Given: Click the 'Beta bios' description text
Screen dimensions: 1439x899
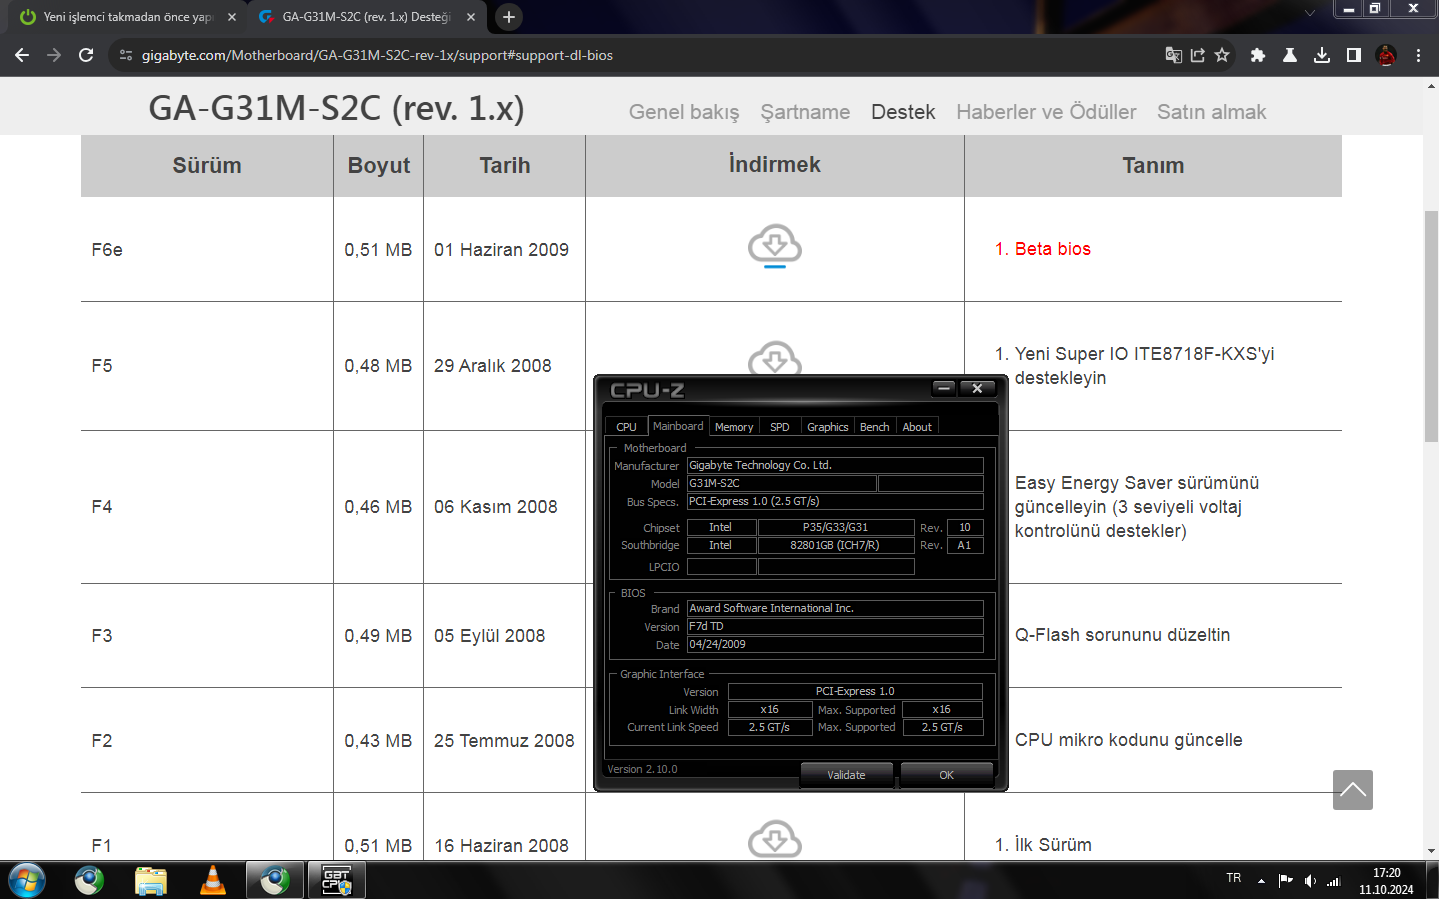Looking at the screenshot, I should pos(1053,249).
